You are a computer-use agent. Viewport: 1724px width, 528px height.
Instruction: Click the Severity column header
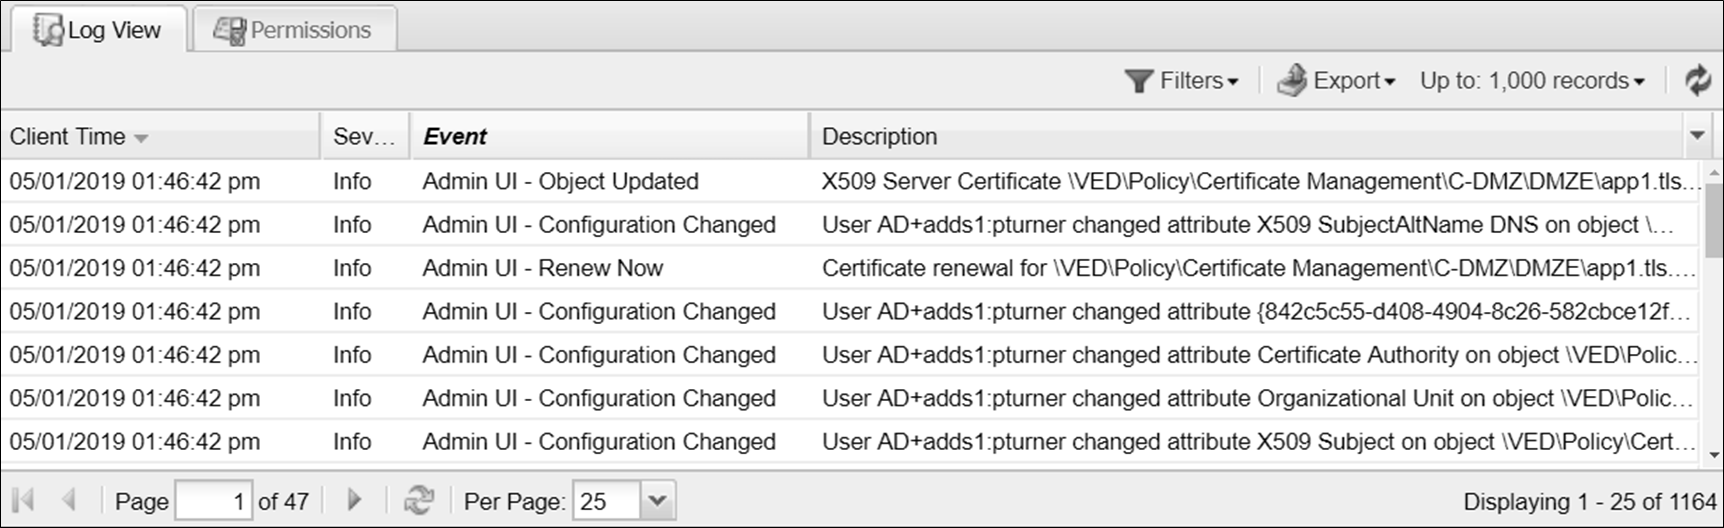pyautogui.click(x=363, y=136)
